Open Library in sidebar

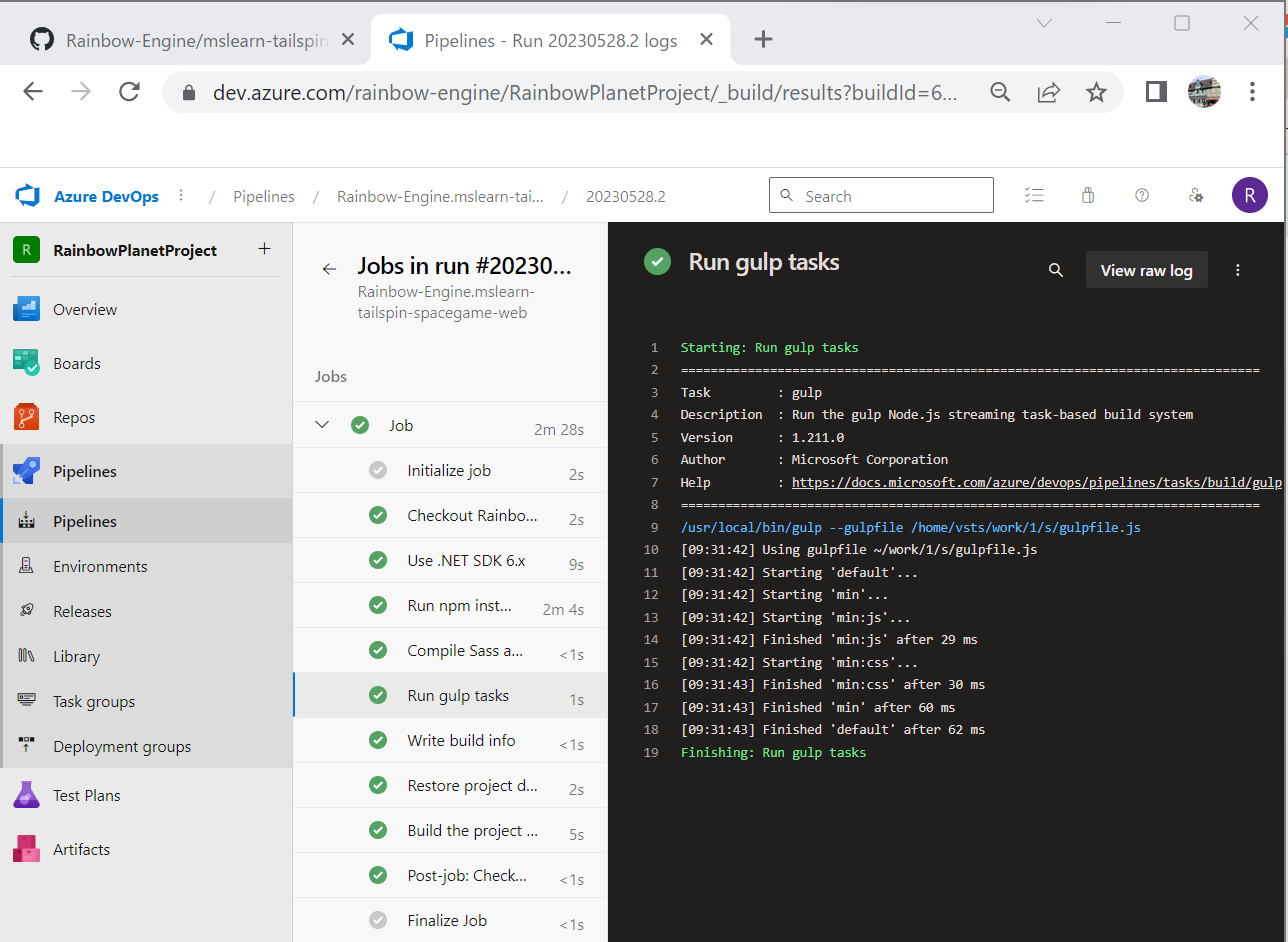click(146, 656)
